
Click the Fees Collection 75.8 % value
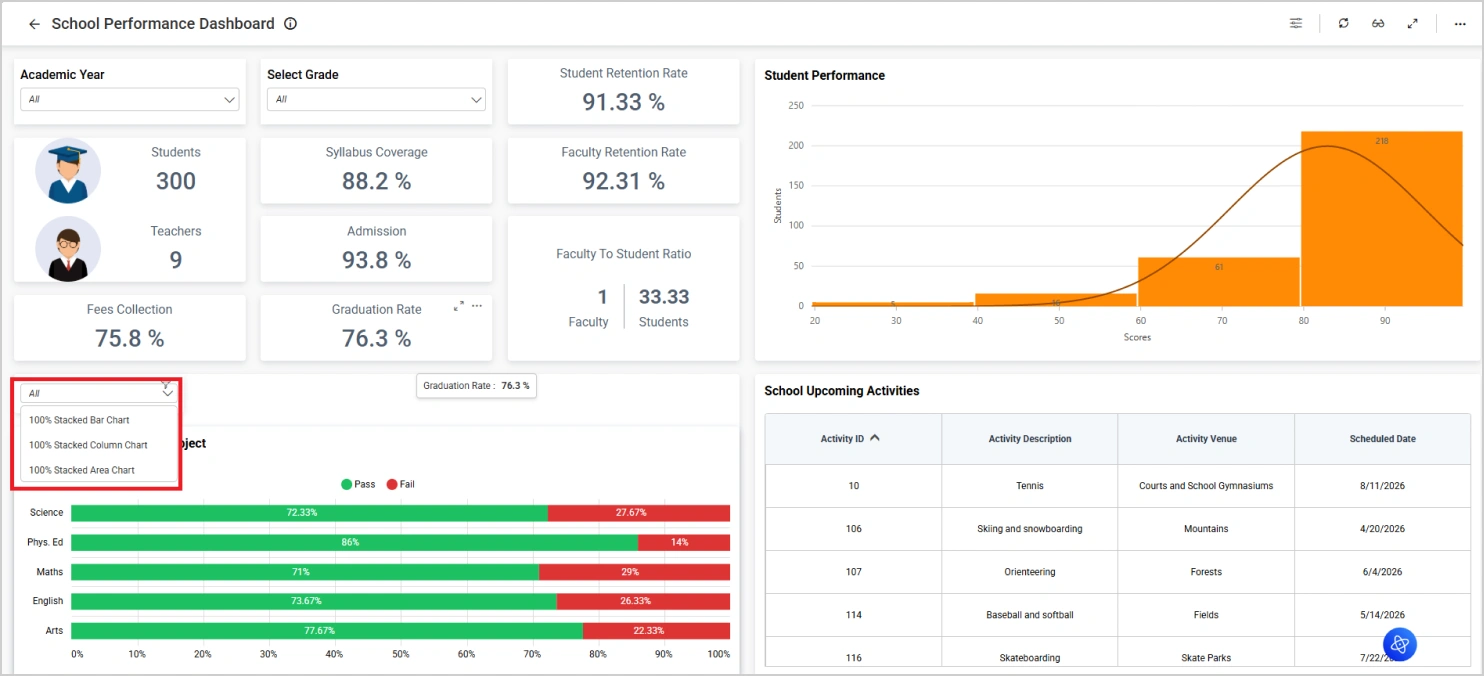130,338
